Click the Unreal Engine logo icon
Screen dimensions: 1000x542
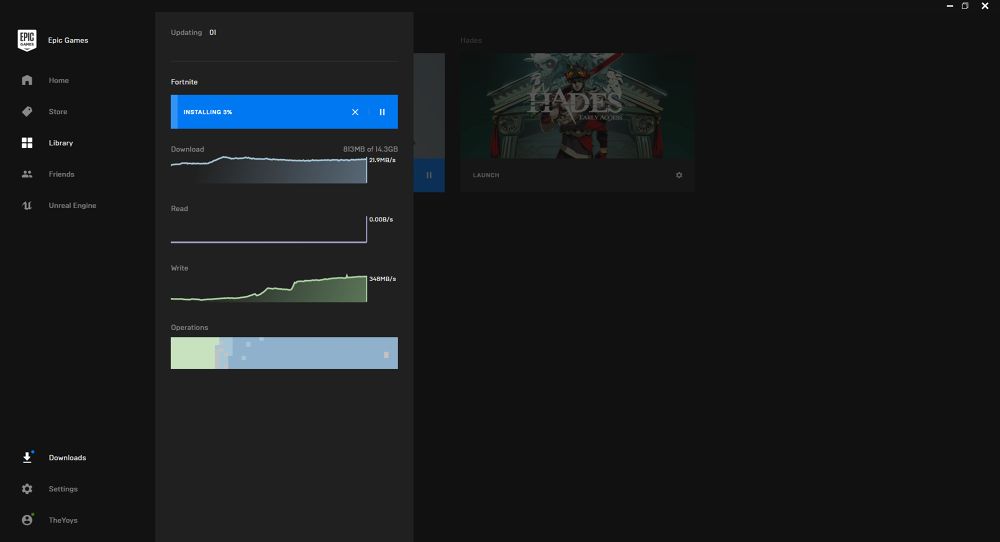pos(27,206)
